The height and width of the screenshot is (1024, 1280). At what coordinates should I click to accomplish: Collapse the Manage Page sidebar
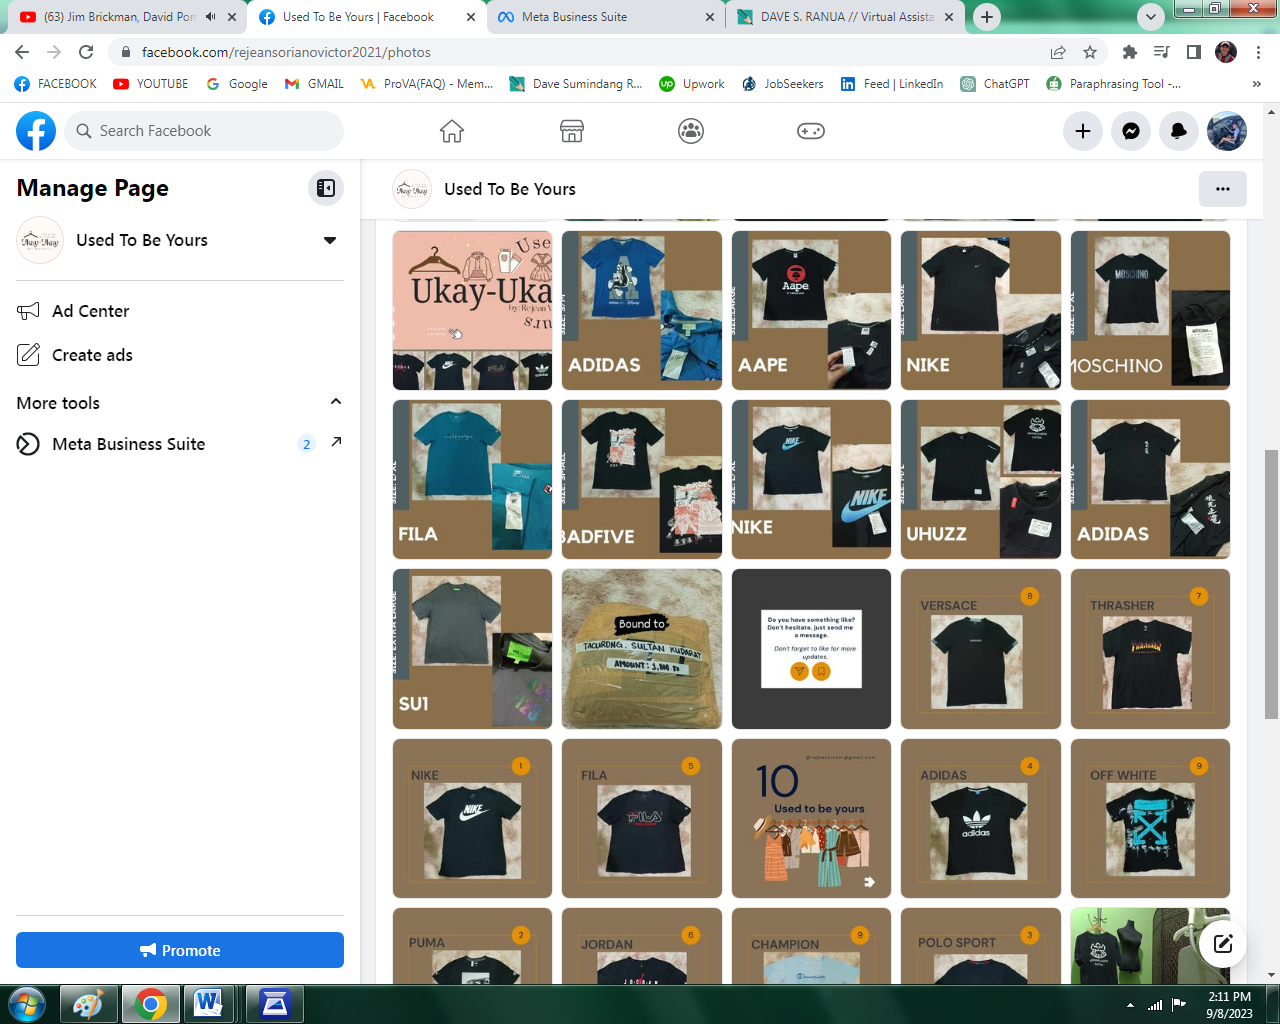(x=326, y=188)
